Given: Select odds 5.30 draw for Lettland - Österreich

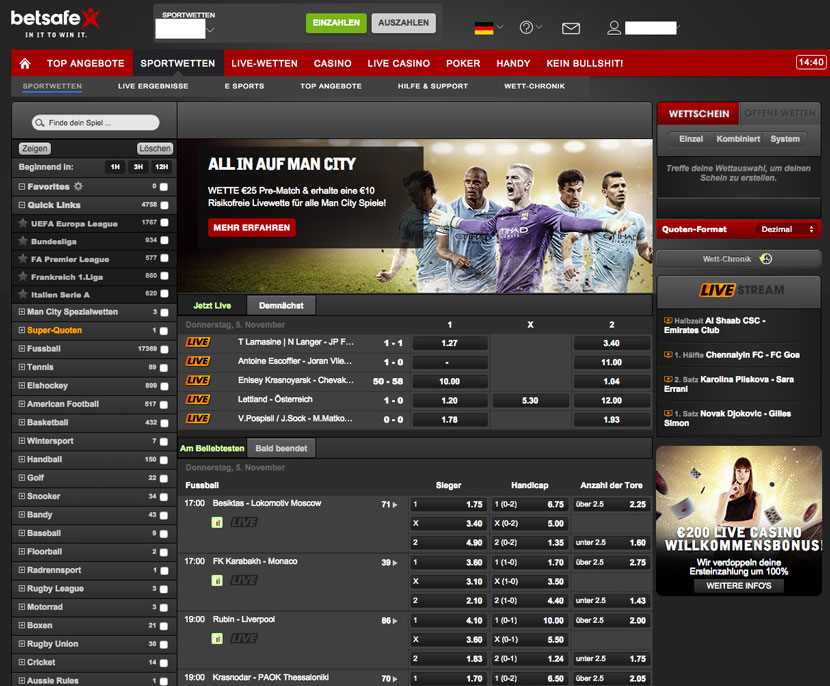Looking at the screenshot, I should (x=530, y=401).
